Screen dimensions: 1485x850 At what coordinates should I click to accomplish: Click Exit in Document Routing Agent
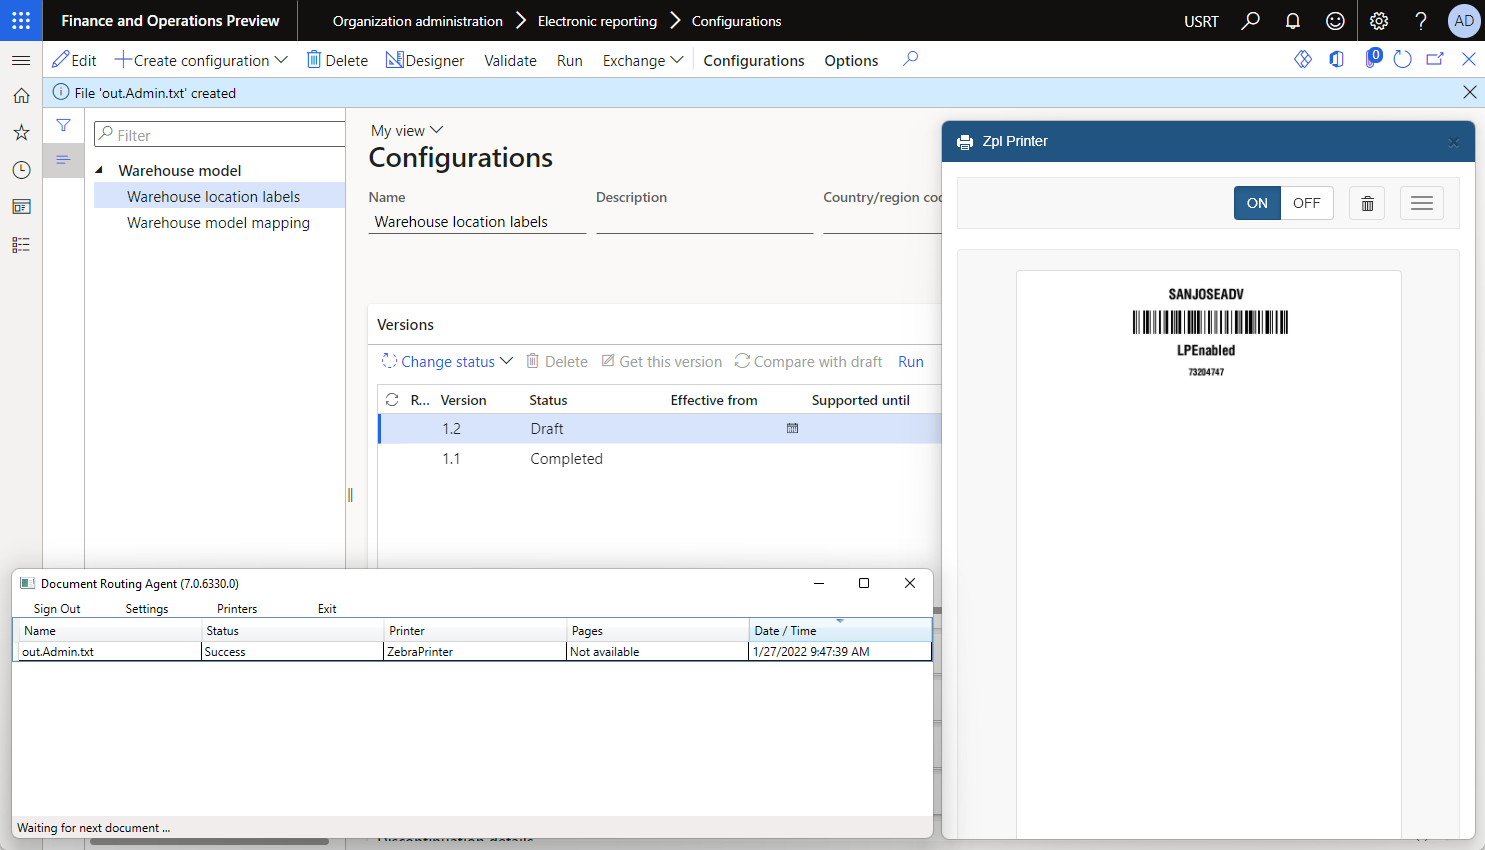[x=327, y=608]
